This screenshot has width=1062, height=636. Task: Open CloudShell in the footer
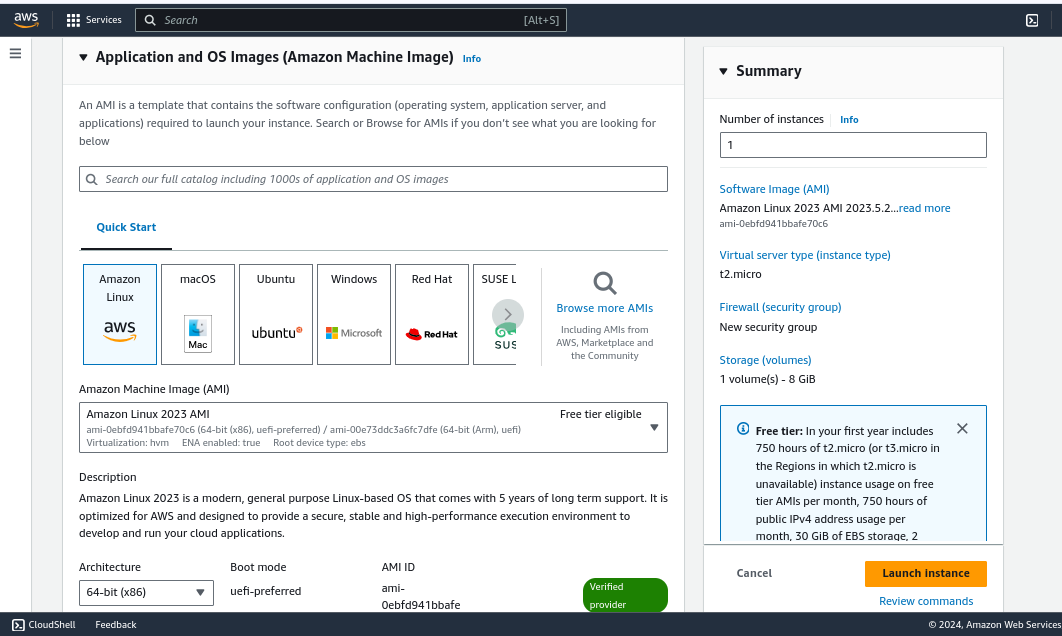[x=44, y=624]
